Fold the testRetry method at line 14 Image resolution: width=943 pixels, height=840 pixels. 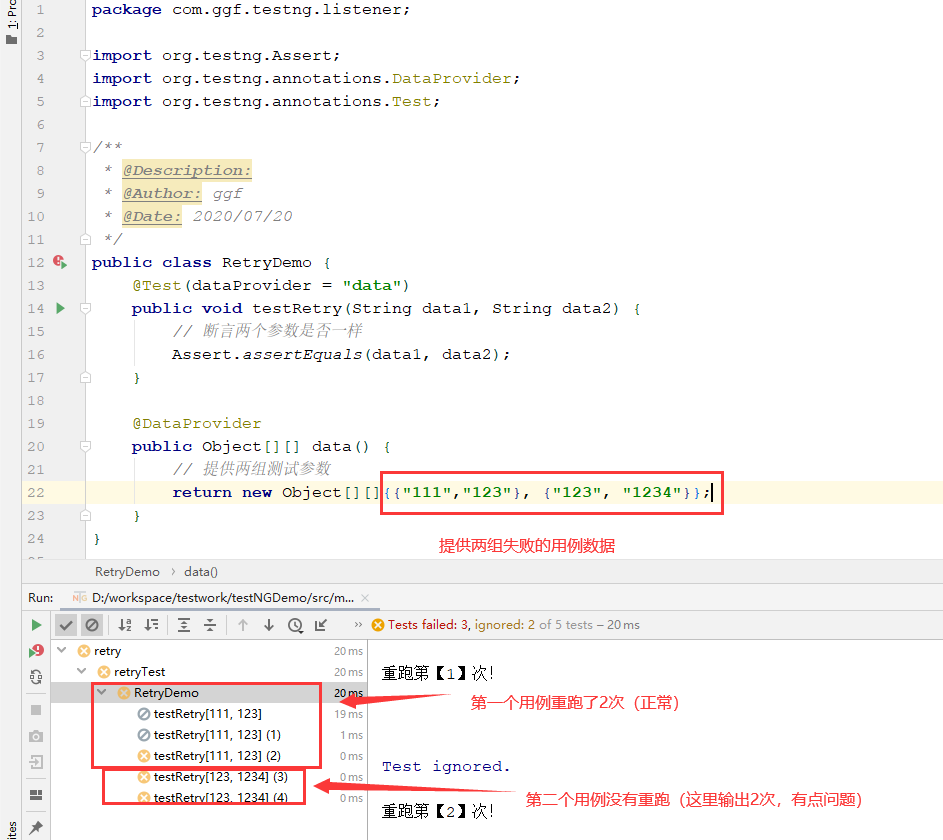(x=85, y=308)
